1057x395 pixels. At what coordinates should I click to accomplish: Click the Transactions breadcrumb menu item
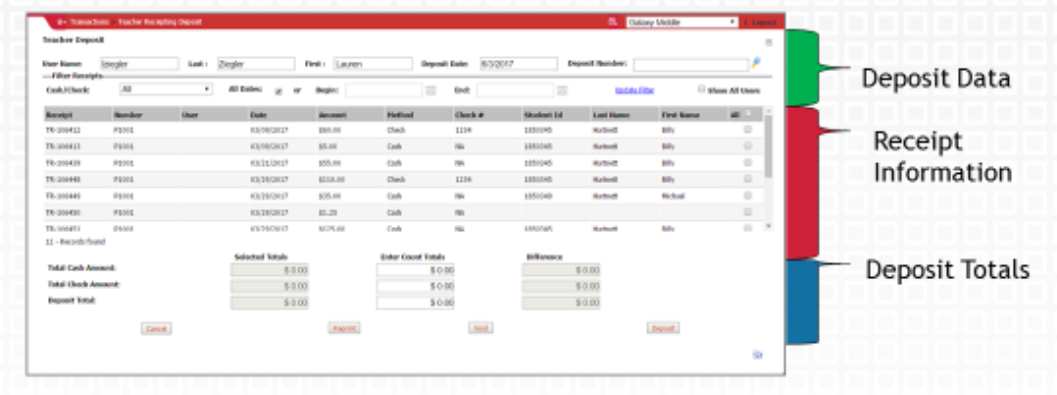click(x=89, y=22)
